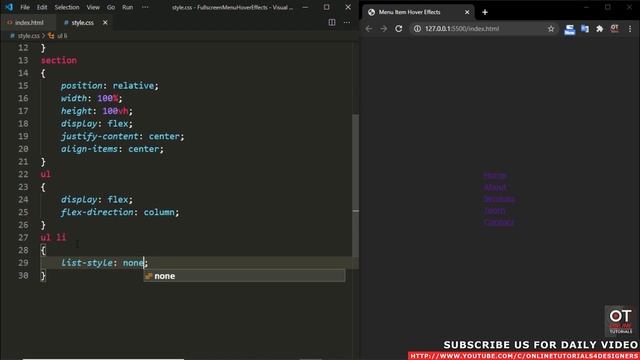Screen dimensions: 640x360
Task: Open the File menu
Action: pos(25,7)
